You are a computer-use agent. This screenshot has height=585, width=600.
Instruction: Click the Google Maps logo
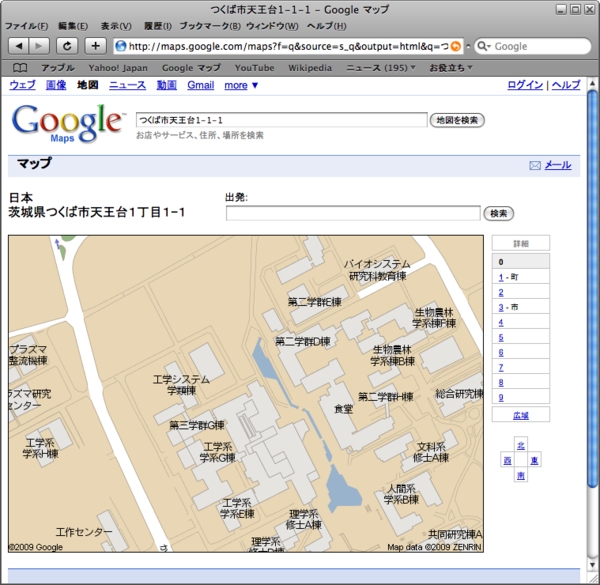(x=67, y=123)
